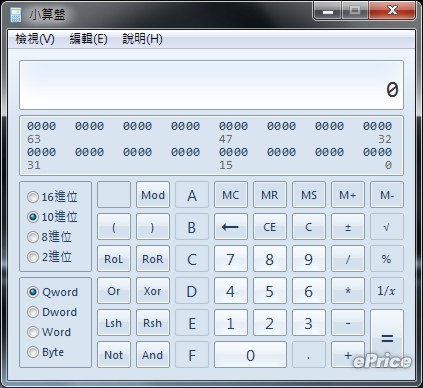Open the 檢視(V) menu
The height and width of the screenshot is (388, 423).
tap(35, 39)
